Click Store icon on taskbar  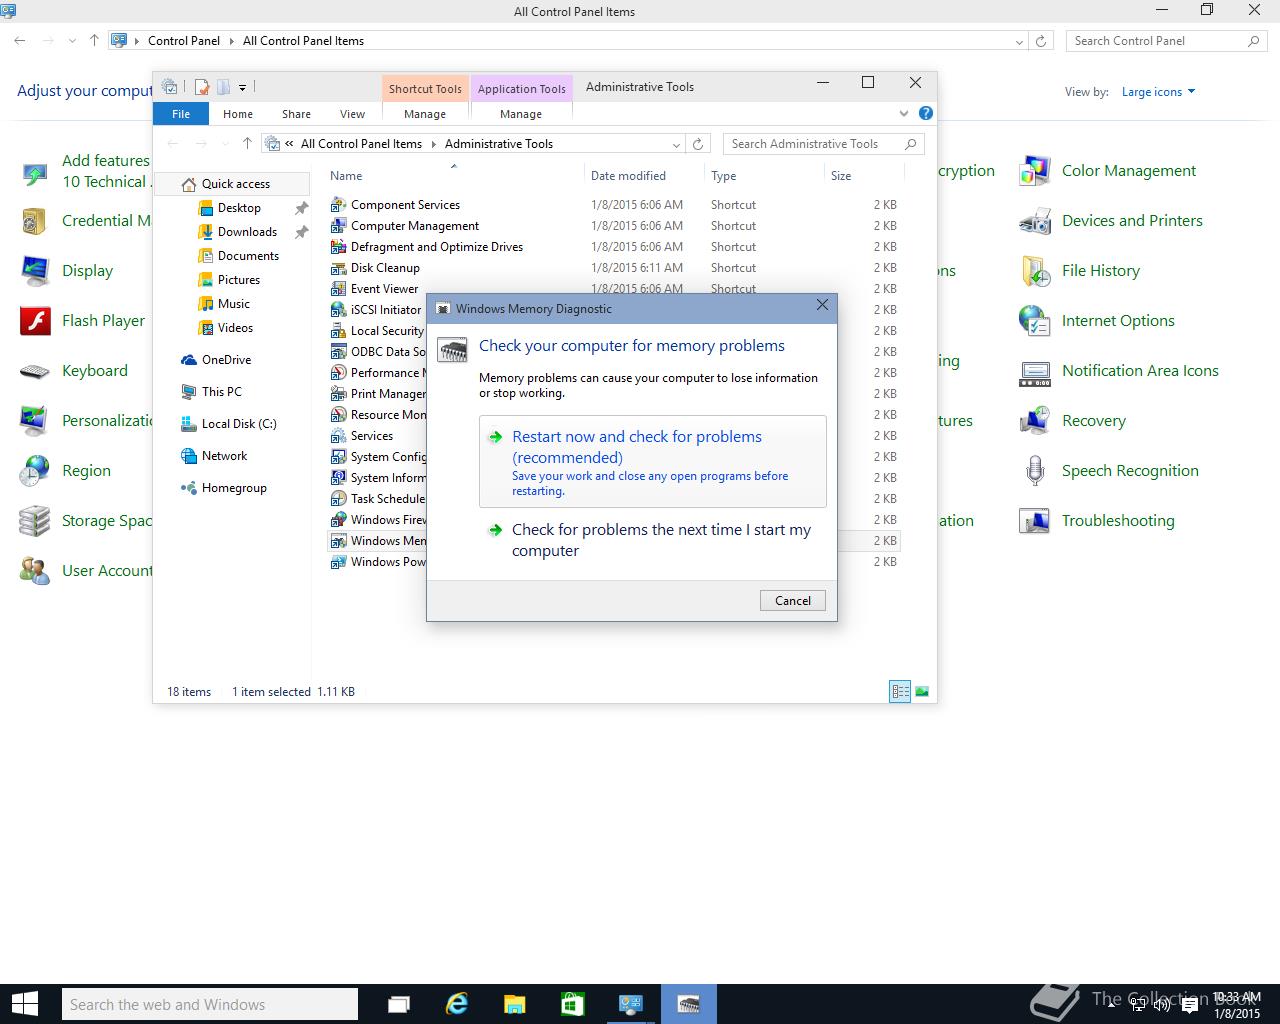click(x=572, y=1004)
